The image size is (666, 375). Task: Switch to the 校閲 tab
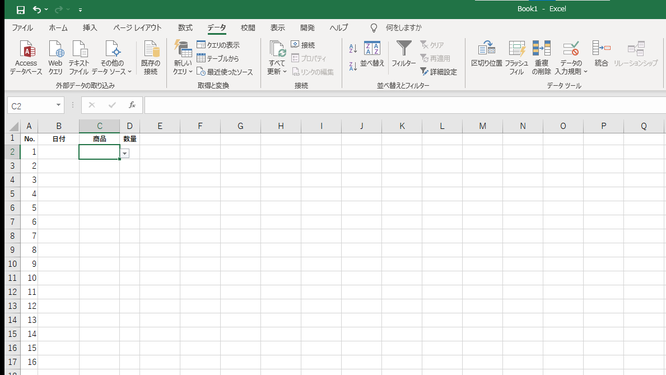(248, 28)
